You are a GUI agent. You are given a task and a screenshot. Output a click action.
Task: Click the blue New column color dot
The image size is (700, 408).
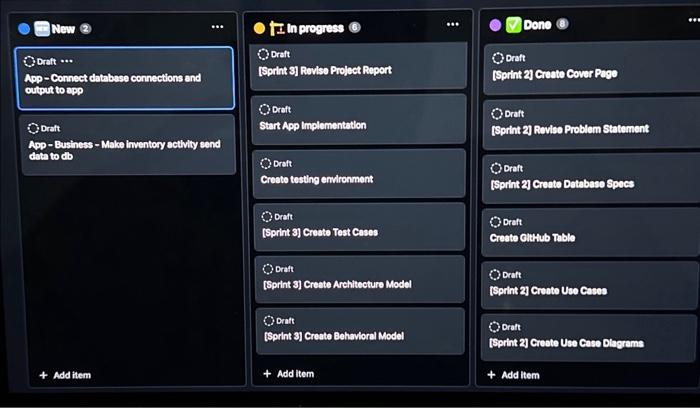pyautogui.click(x=24, y=29)
